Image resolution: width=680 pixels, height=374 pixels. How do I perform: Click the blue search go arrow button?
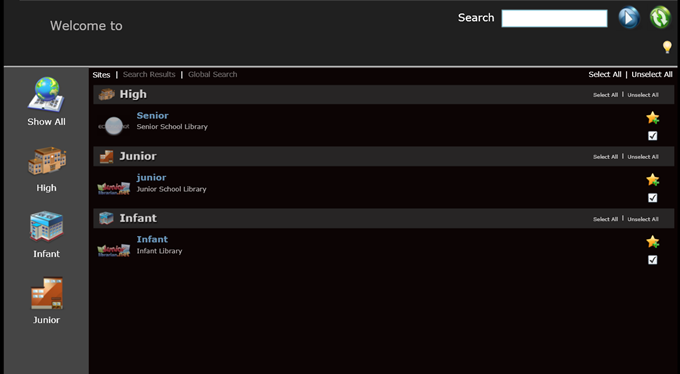(x=629, y=18)
